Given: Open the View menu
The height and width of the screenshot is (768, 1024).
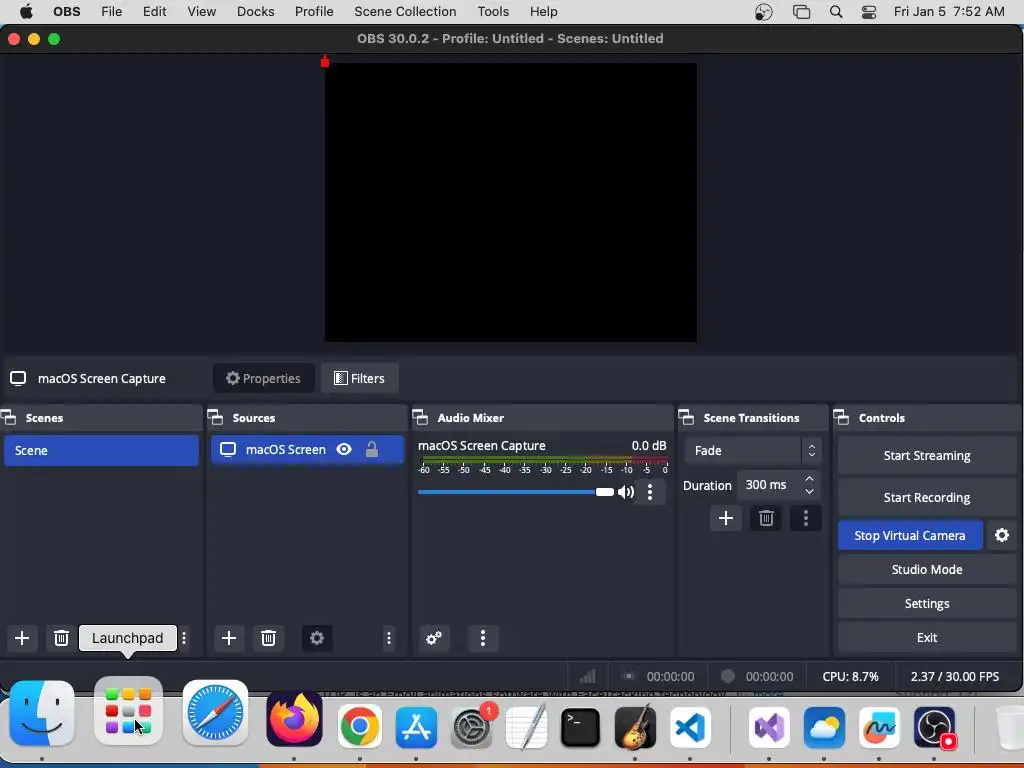Looking at the screenshot, I should [202, 12].
